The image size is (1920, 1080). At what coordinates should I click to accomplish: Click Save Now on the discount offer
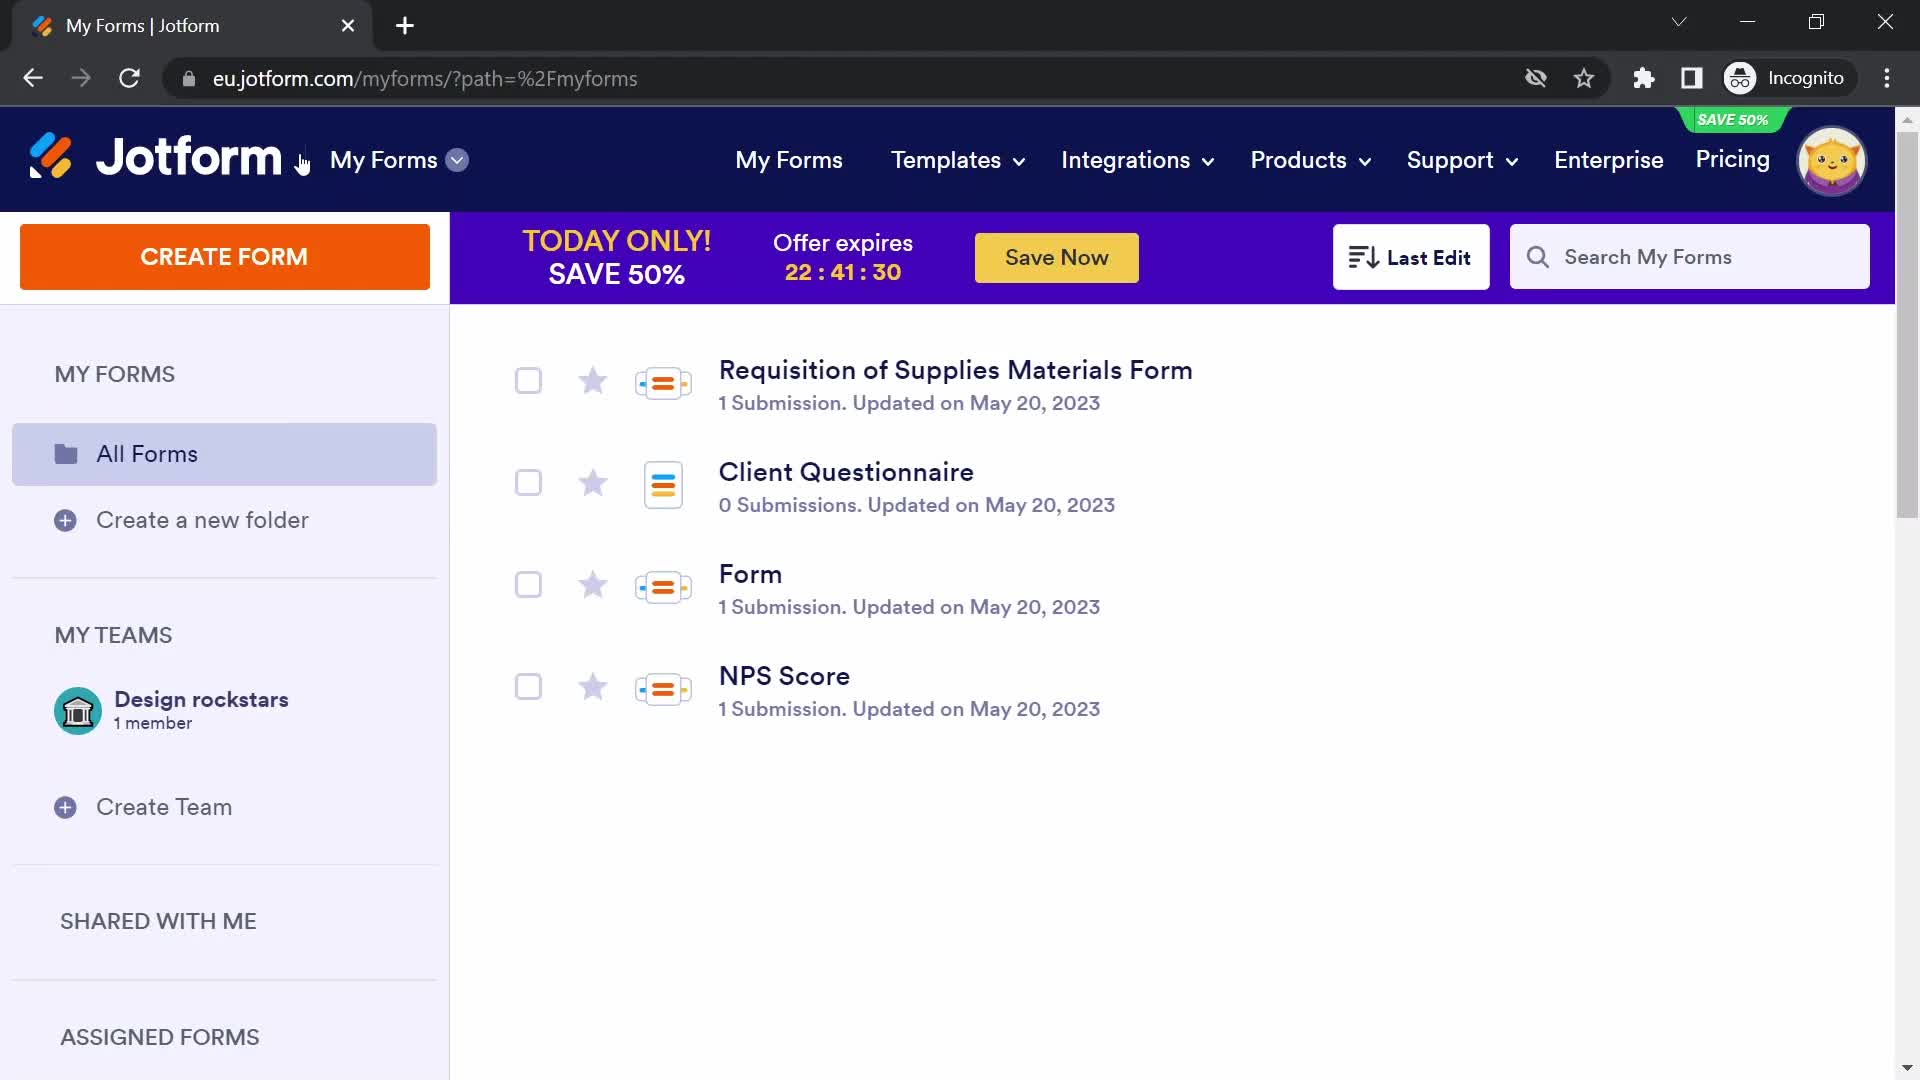(1056, 257)
